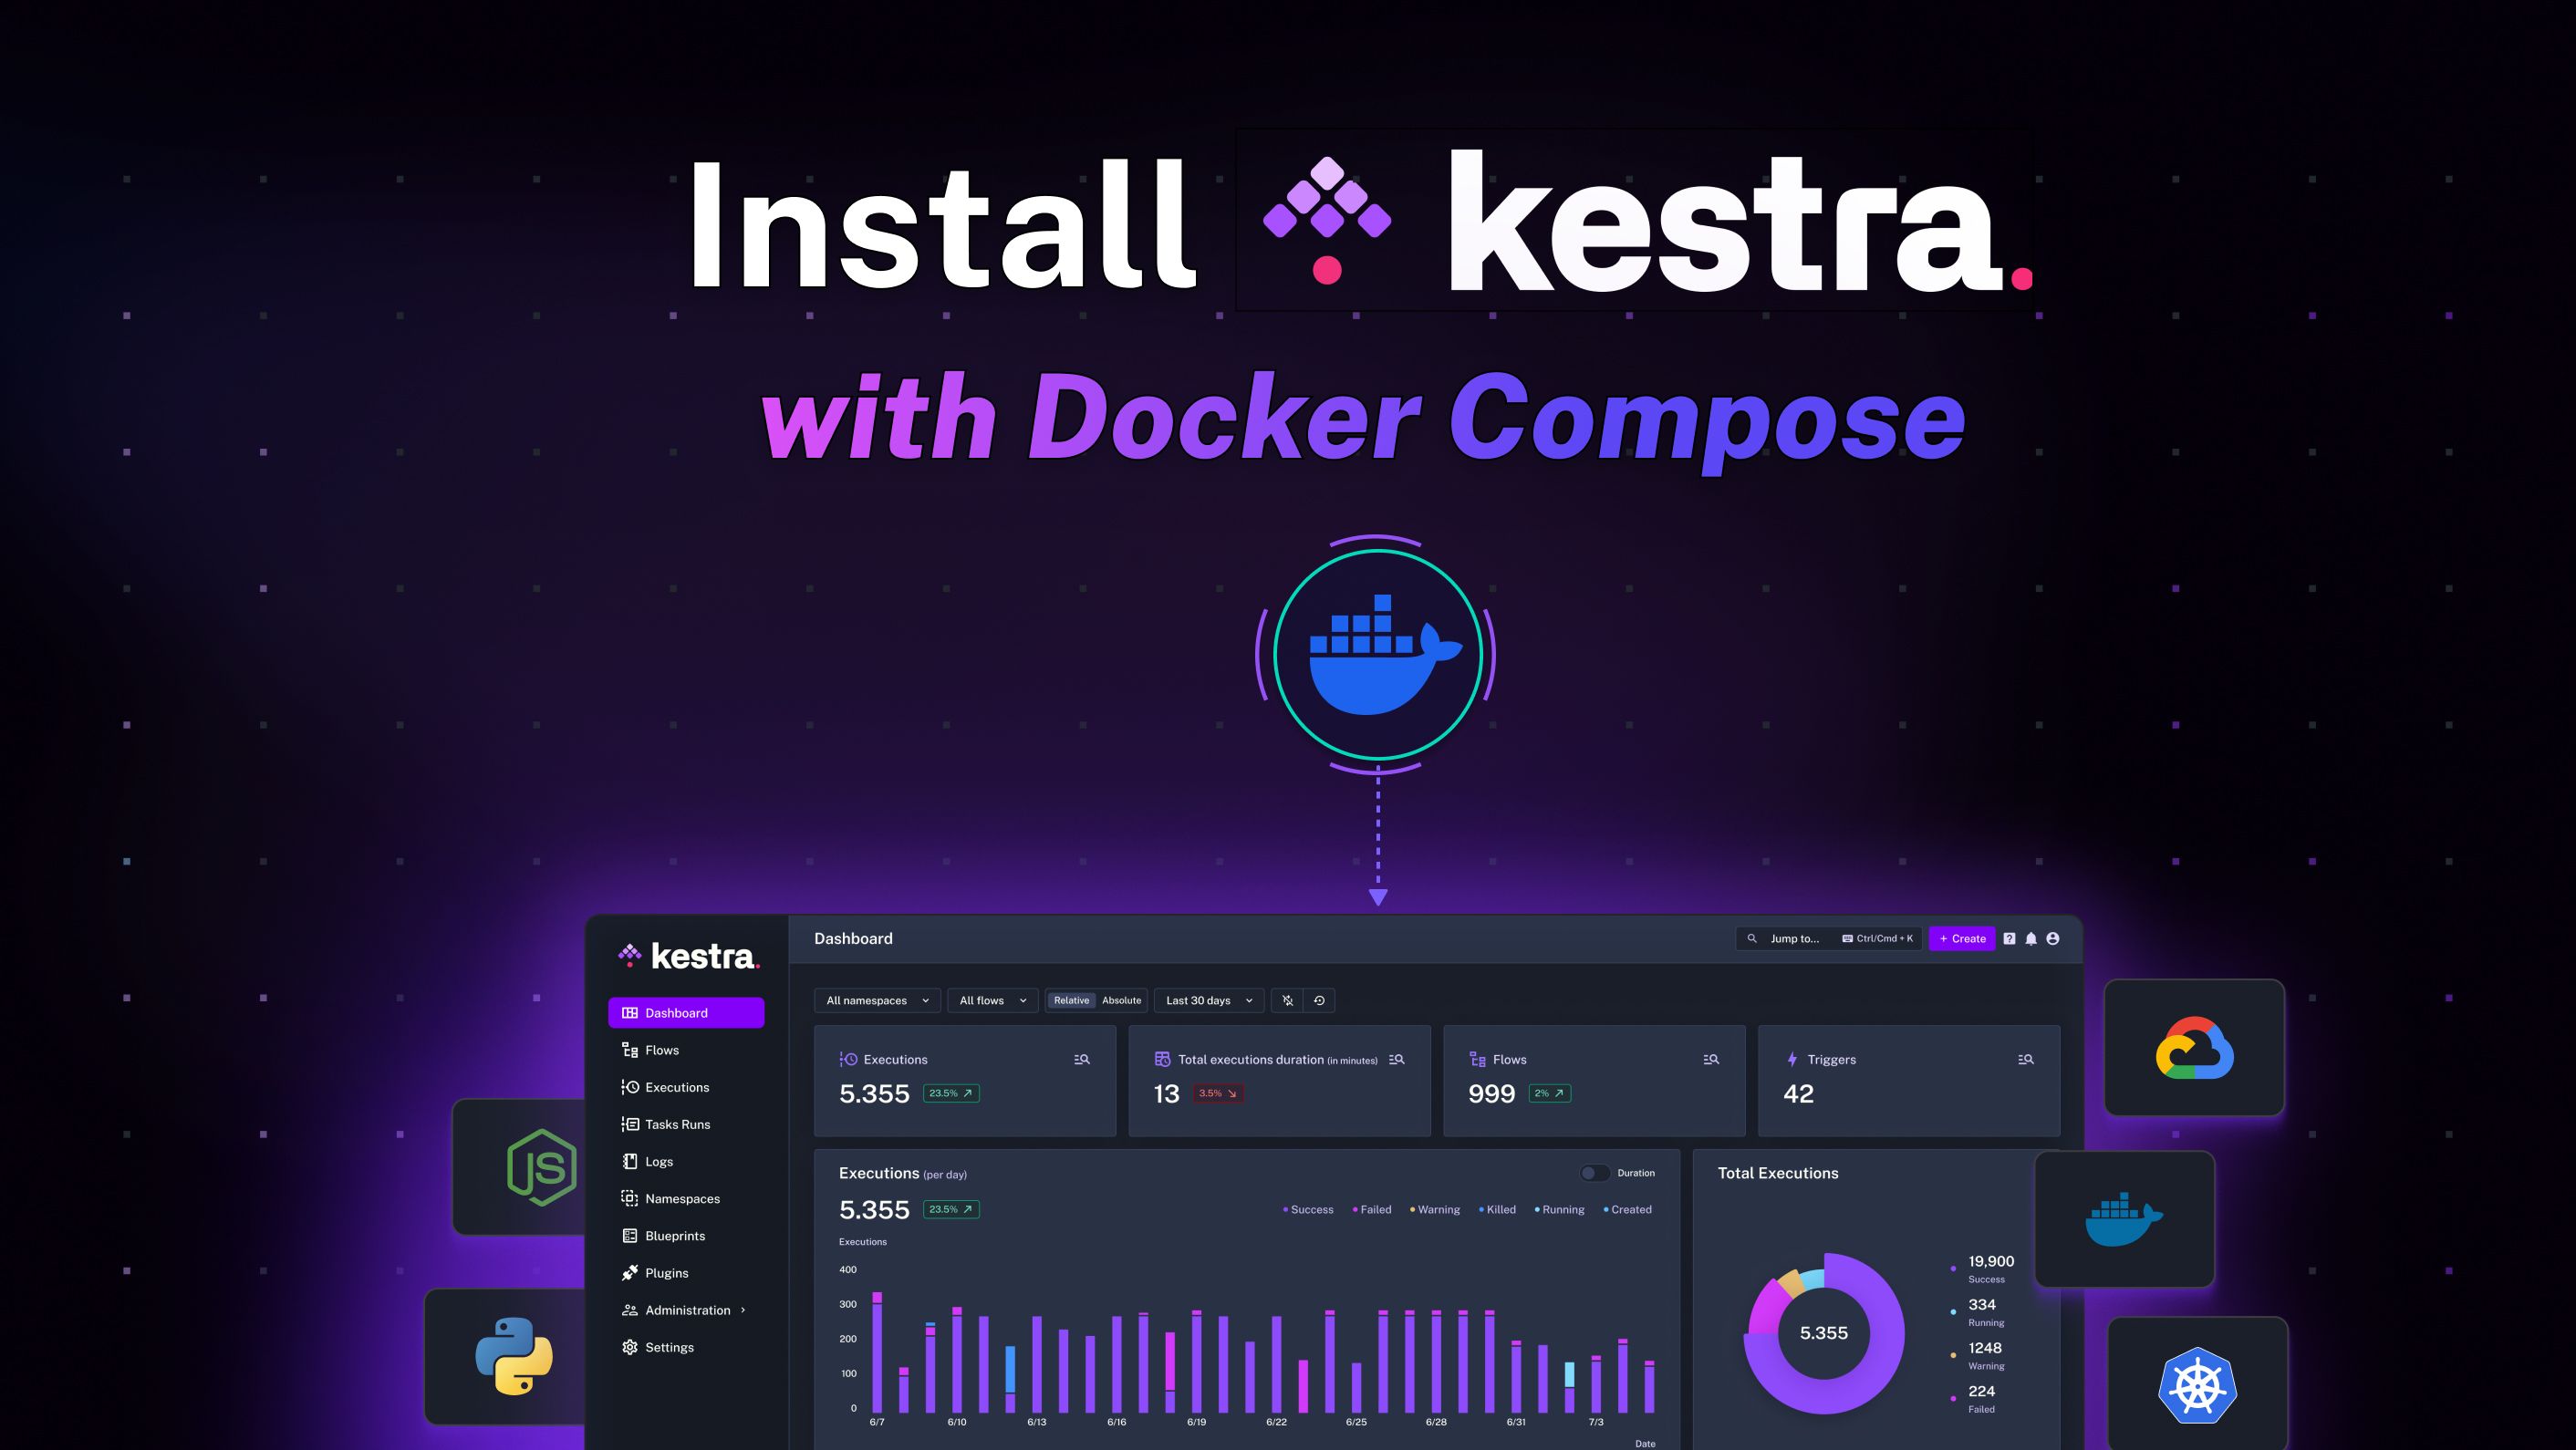
Task: Click the Total executions duration calendar icon
Action: [x=1162, y=1059]
